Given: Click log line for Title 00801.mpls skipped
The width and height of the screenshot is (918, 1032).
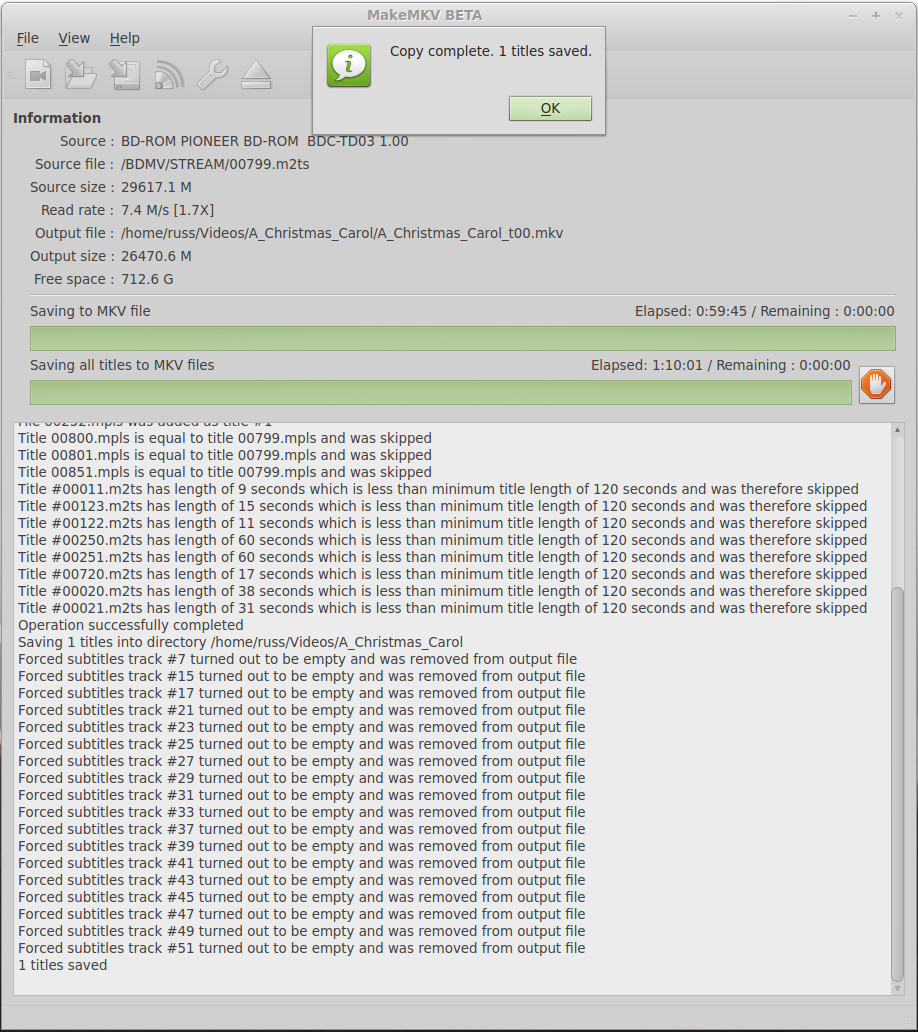Looking at the screenshot, I should [225, 455].
